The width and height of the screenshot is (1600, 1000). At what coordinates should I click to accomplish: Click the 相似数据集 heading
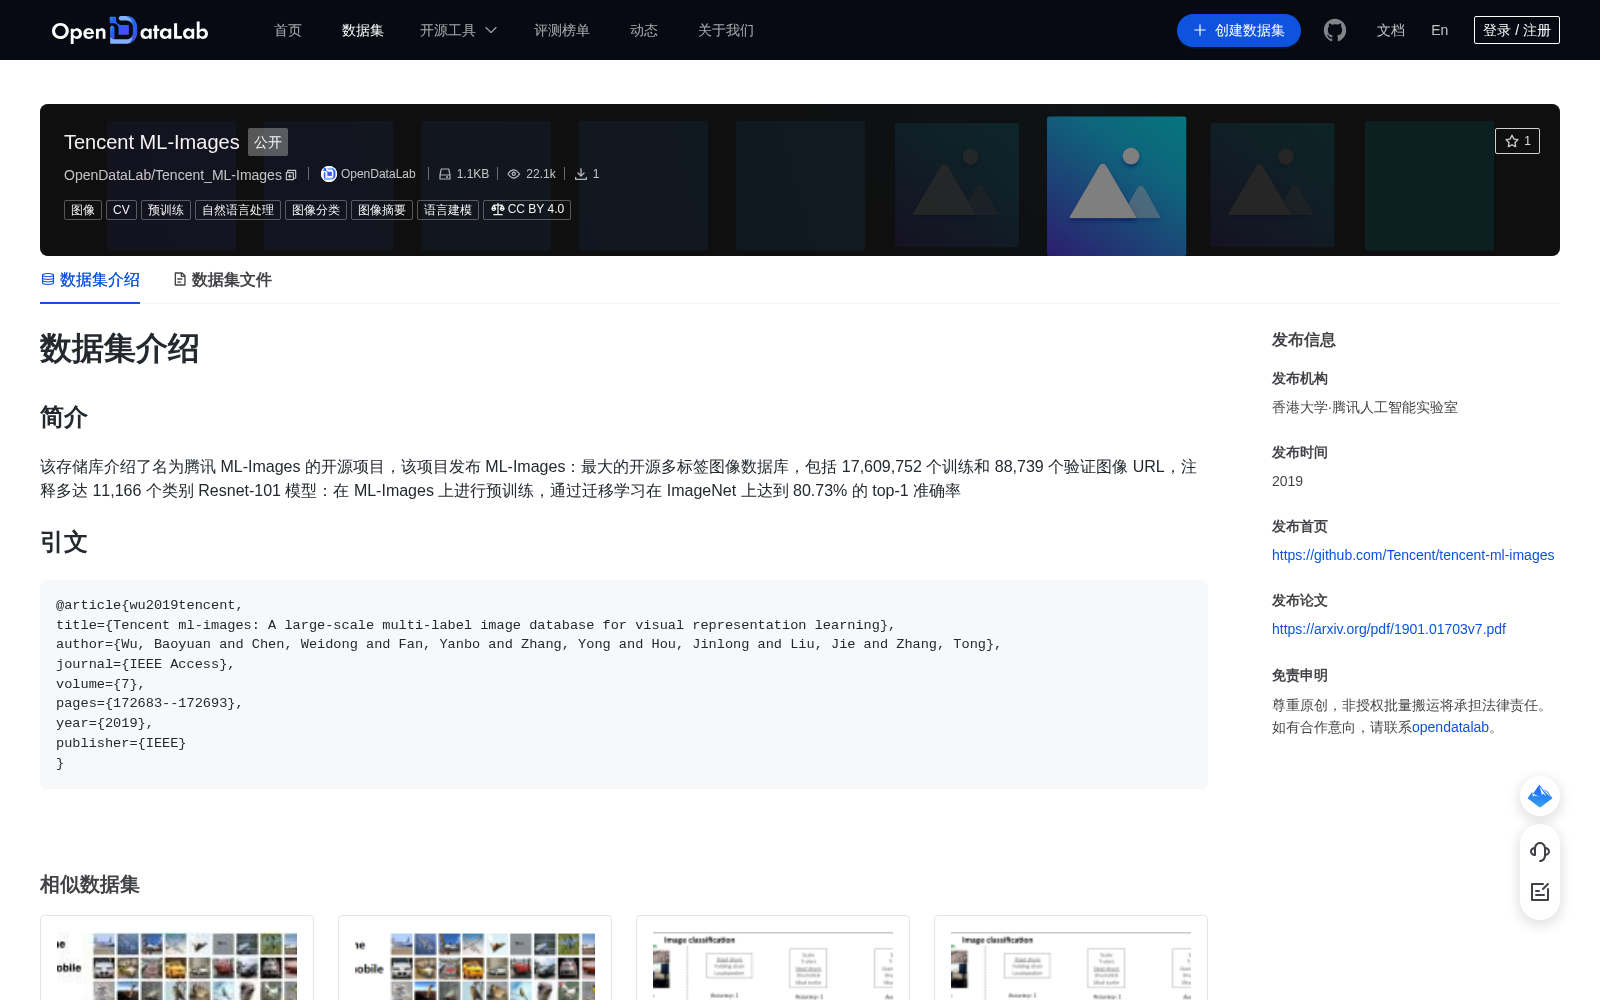[x=90, y=885]
